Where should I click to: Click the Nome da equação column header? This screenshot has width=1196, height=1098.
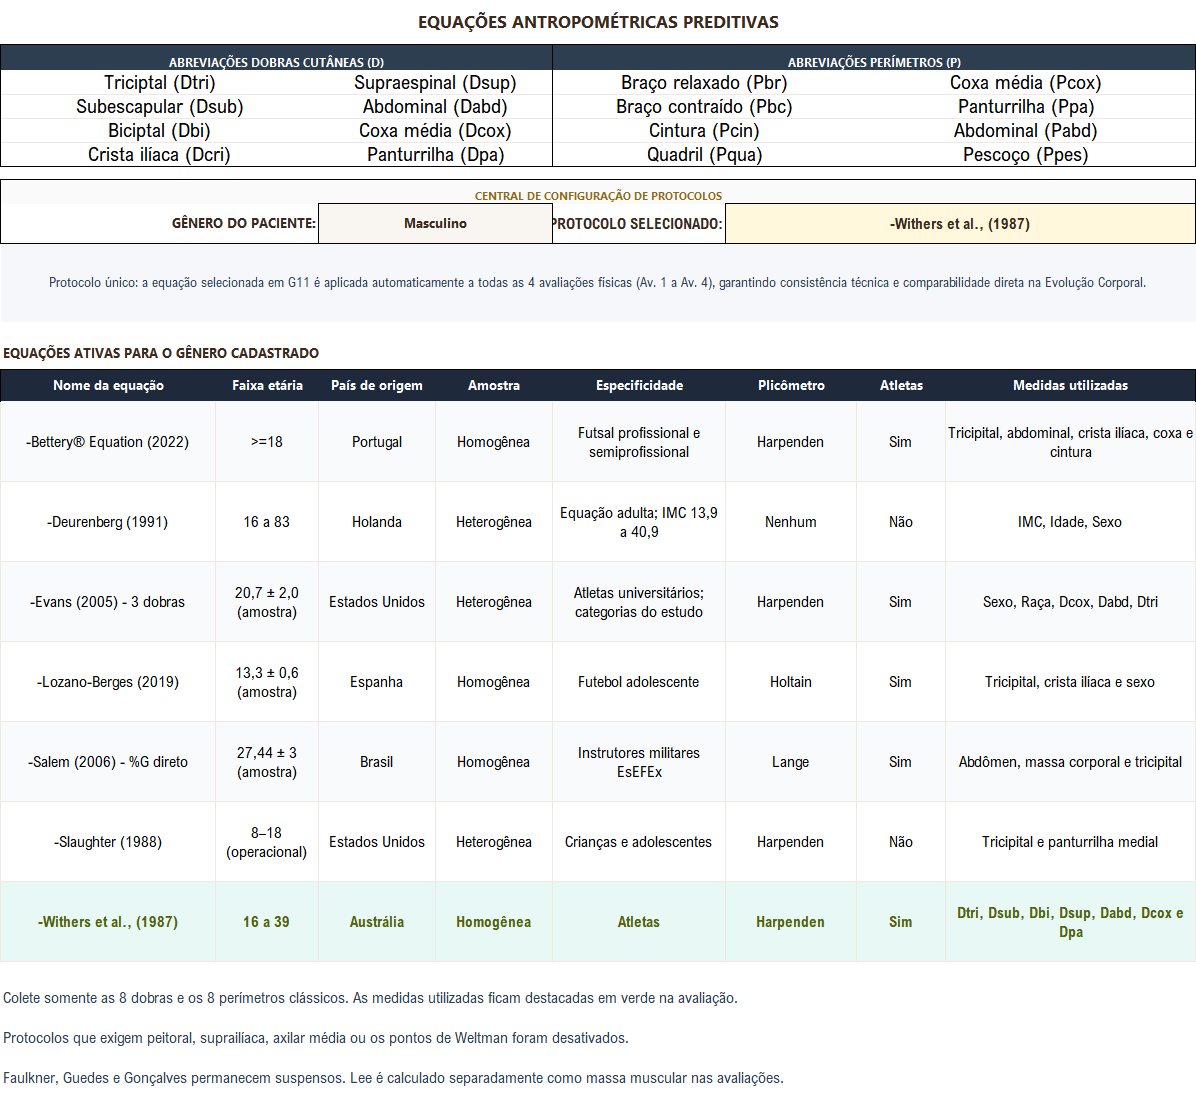108,386
